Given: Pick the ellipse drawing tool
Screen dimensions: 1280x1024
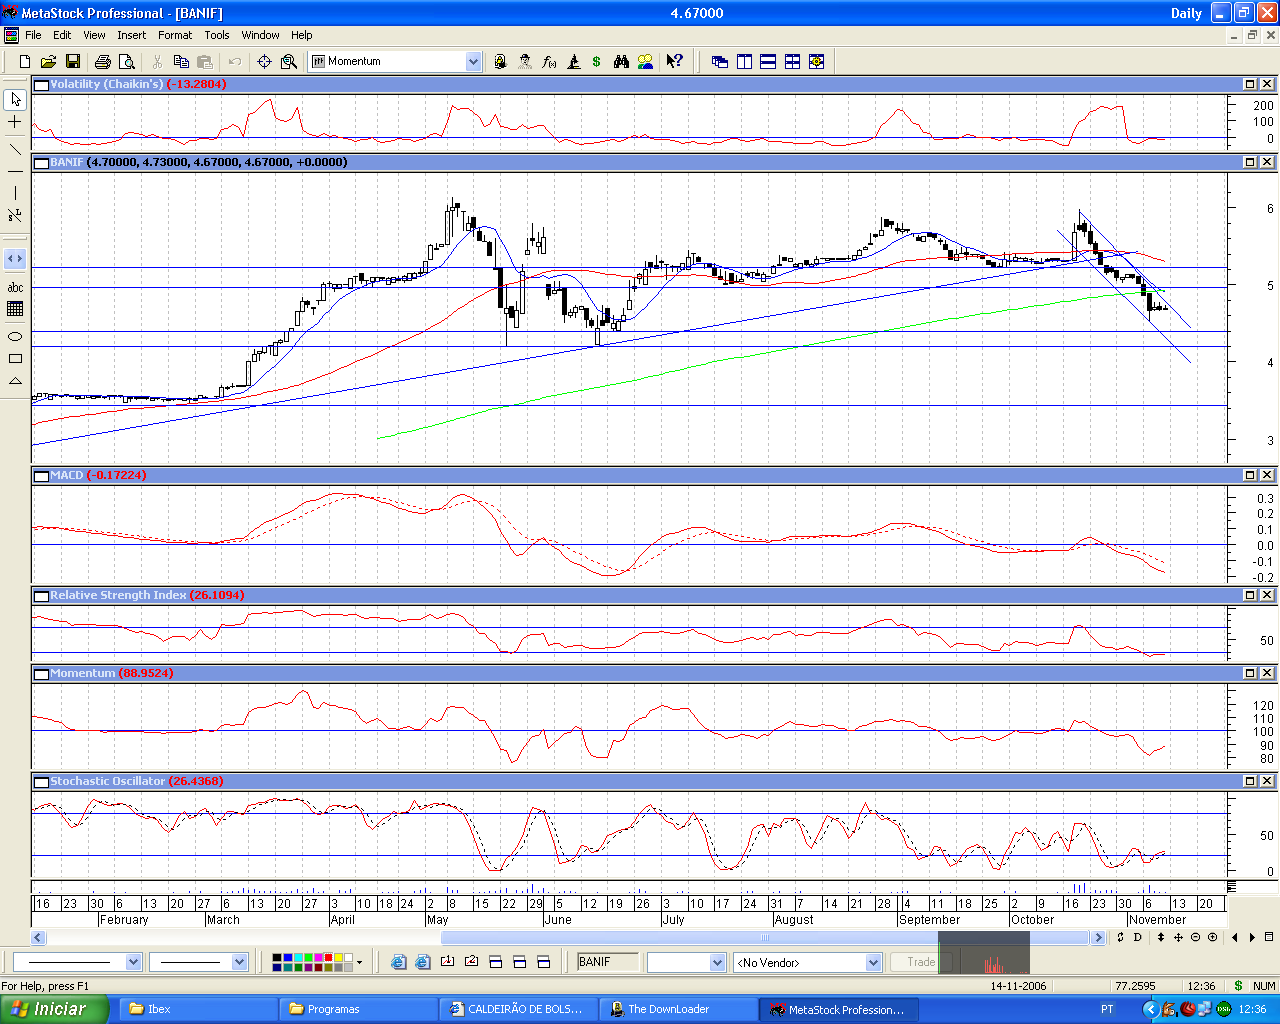Looking at the screenshot, I should pyautogui.click(x=15, y=337).
